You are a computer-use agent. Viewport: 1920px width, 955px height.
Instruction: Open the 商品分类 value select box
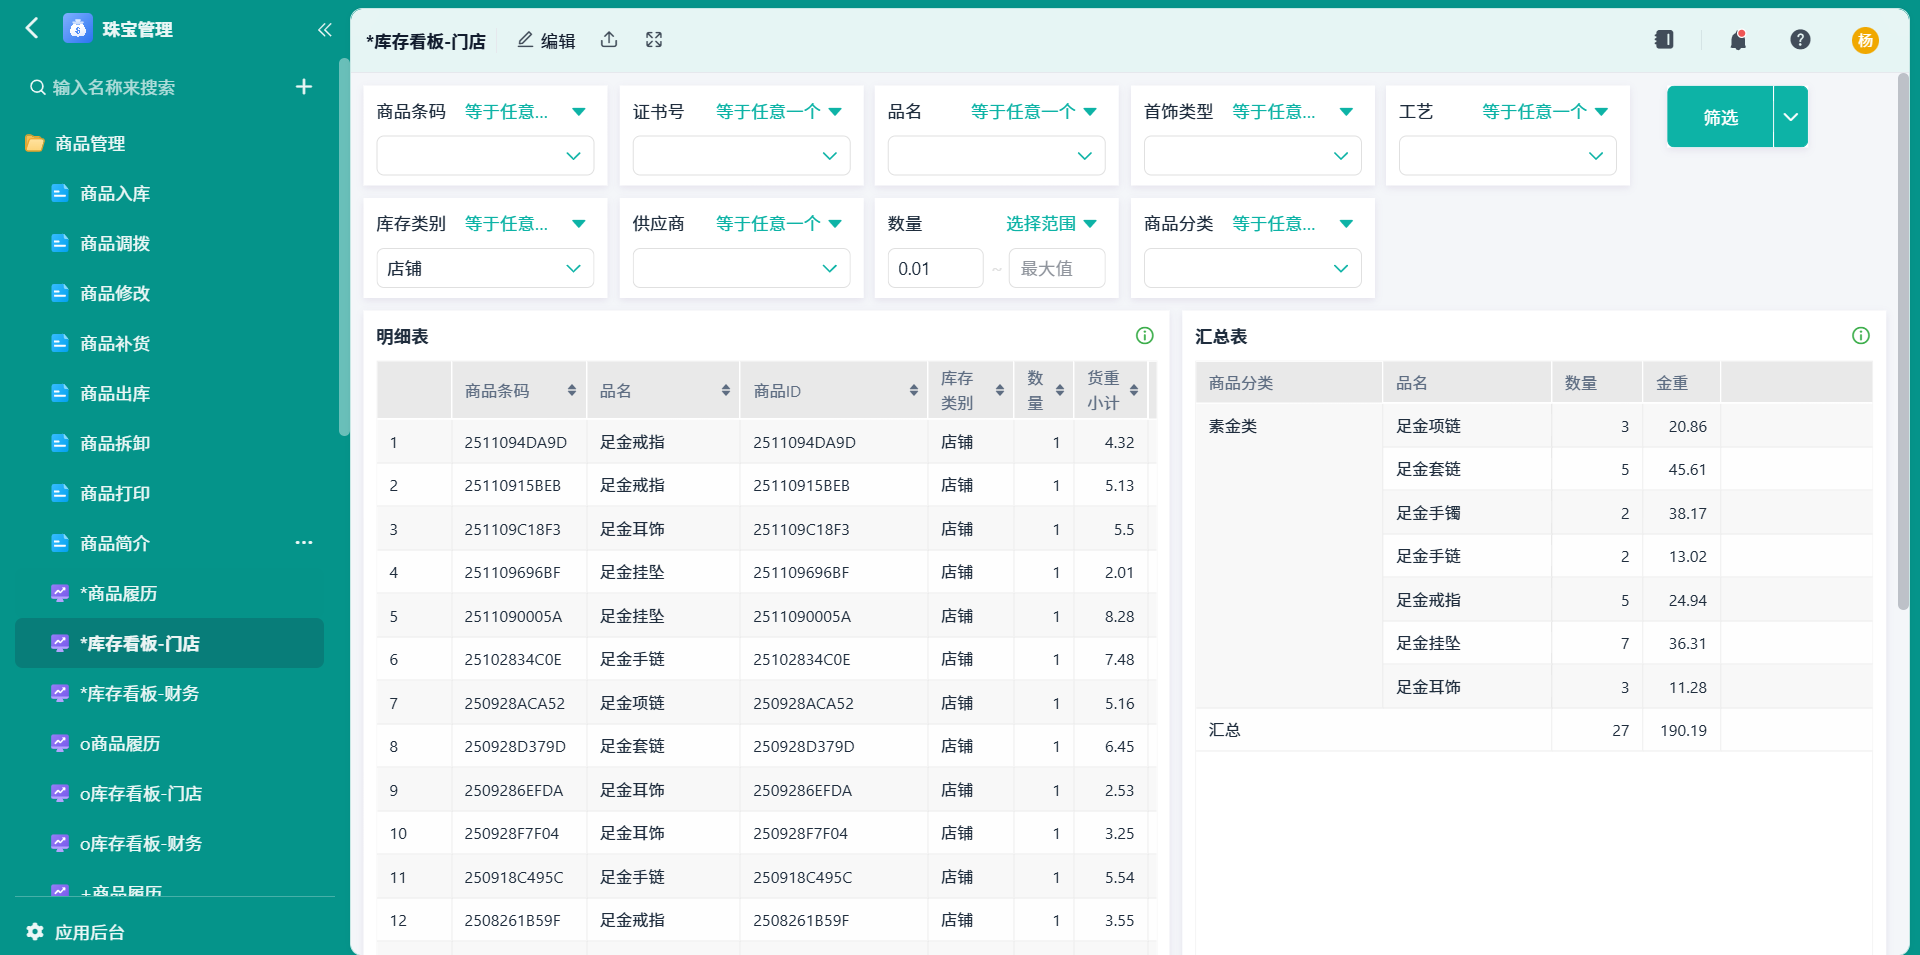coord(1252,268)
